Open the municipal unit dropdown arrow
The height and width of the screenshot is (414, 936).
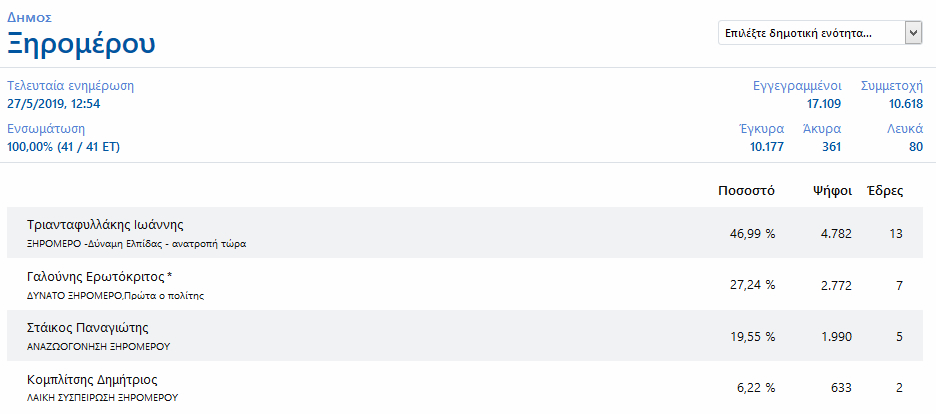pyautogui.click(x=913, y=33)
